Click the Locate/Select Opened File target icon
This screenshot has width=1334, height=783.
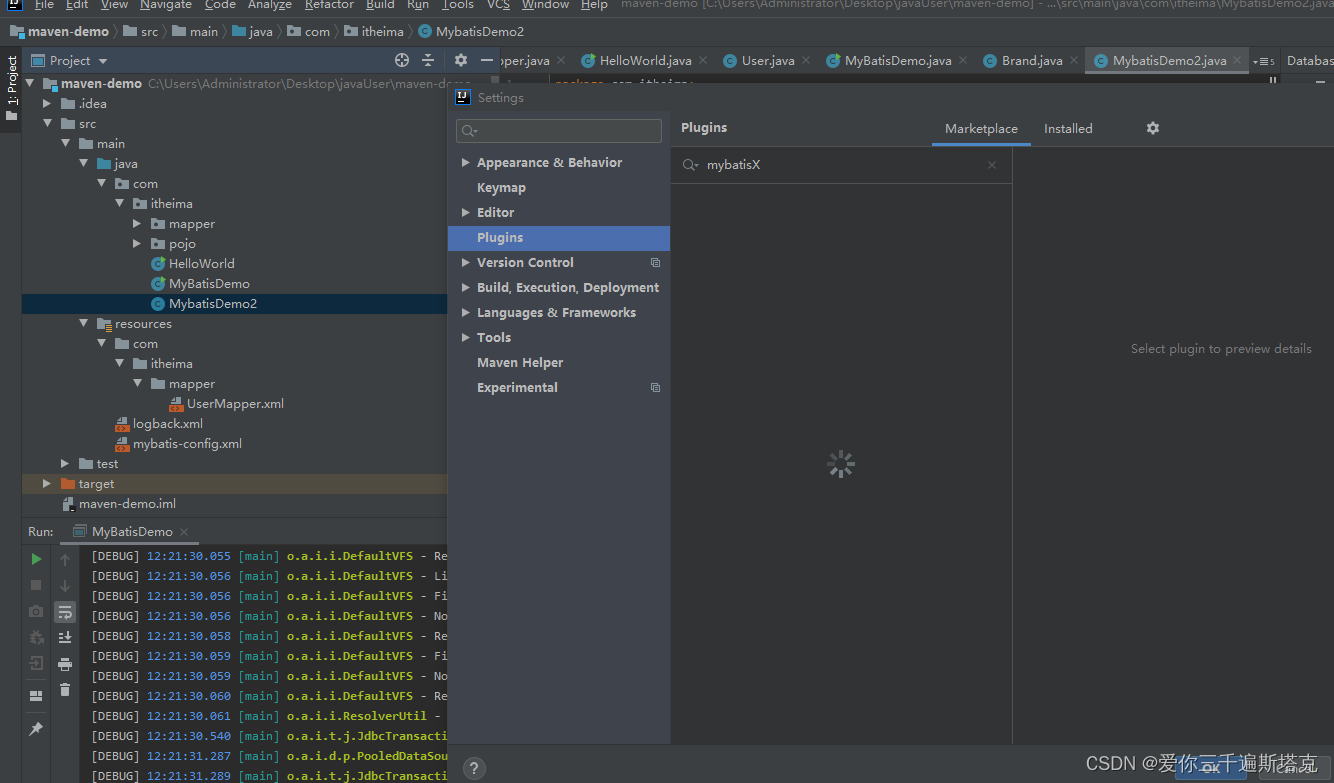[402, 60]
